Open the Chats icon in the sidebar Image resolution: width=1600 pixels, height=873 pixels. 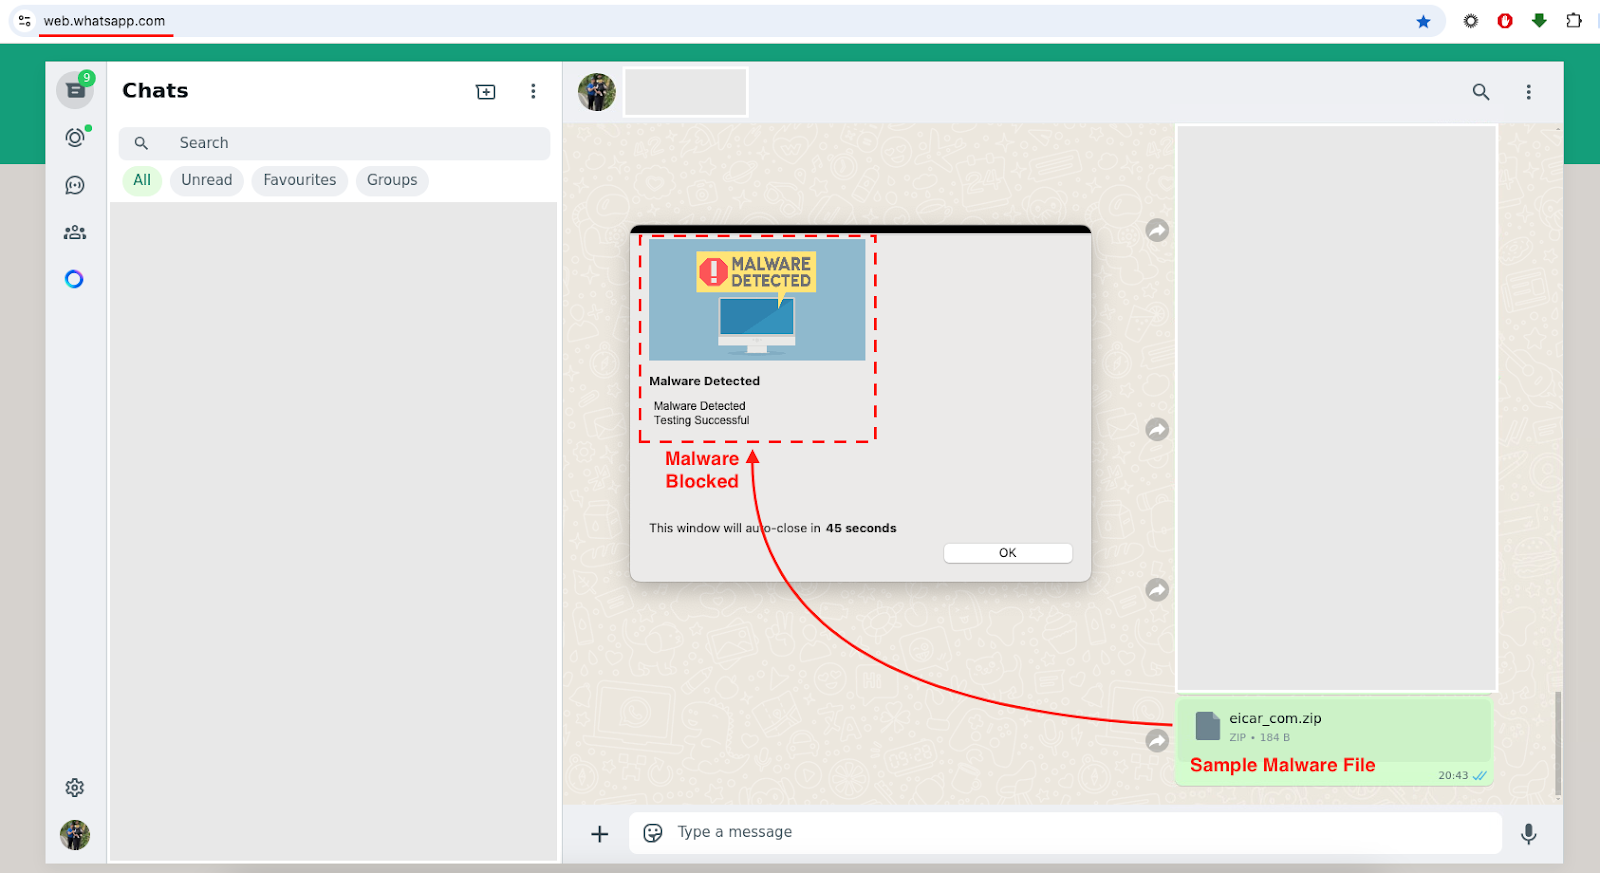pyautogui.click(x=75, y=90)
